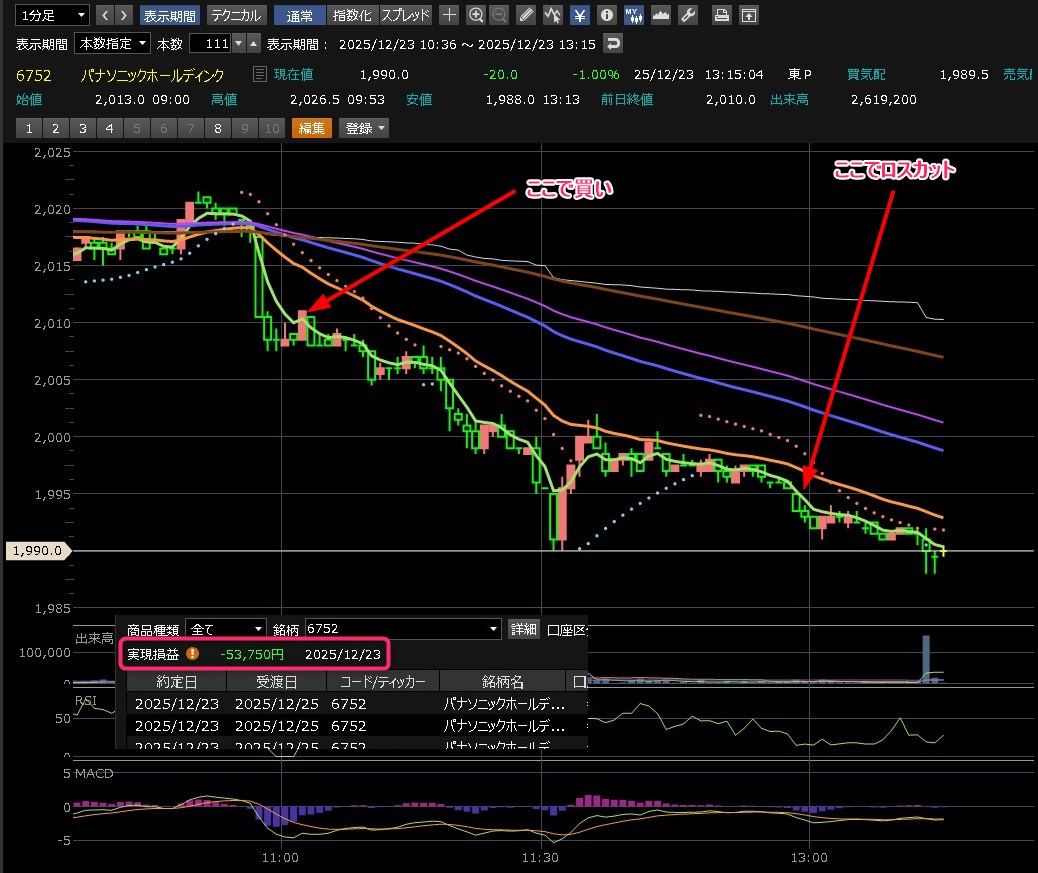This screenshot has height=873, width=1038.
Task: Select chart preset tab 1
Action: 29,128
